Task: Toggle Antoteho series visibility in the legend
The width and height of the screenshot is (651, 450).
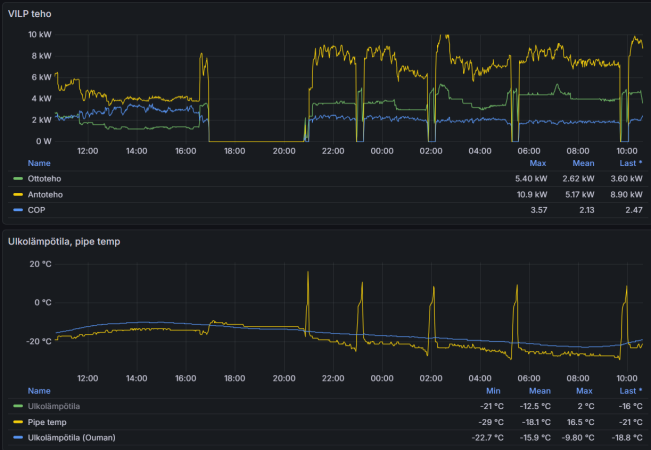Action: [44, 194]
